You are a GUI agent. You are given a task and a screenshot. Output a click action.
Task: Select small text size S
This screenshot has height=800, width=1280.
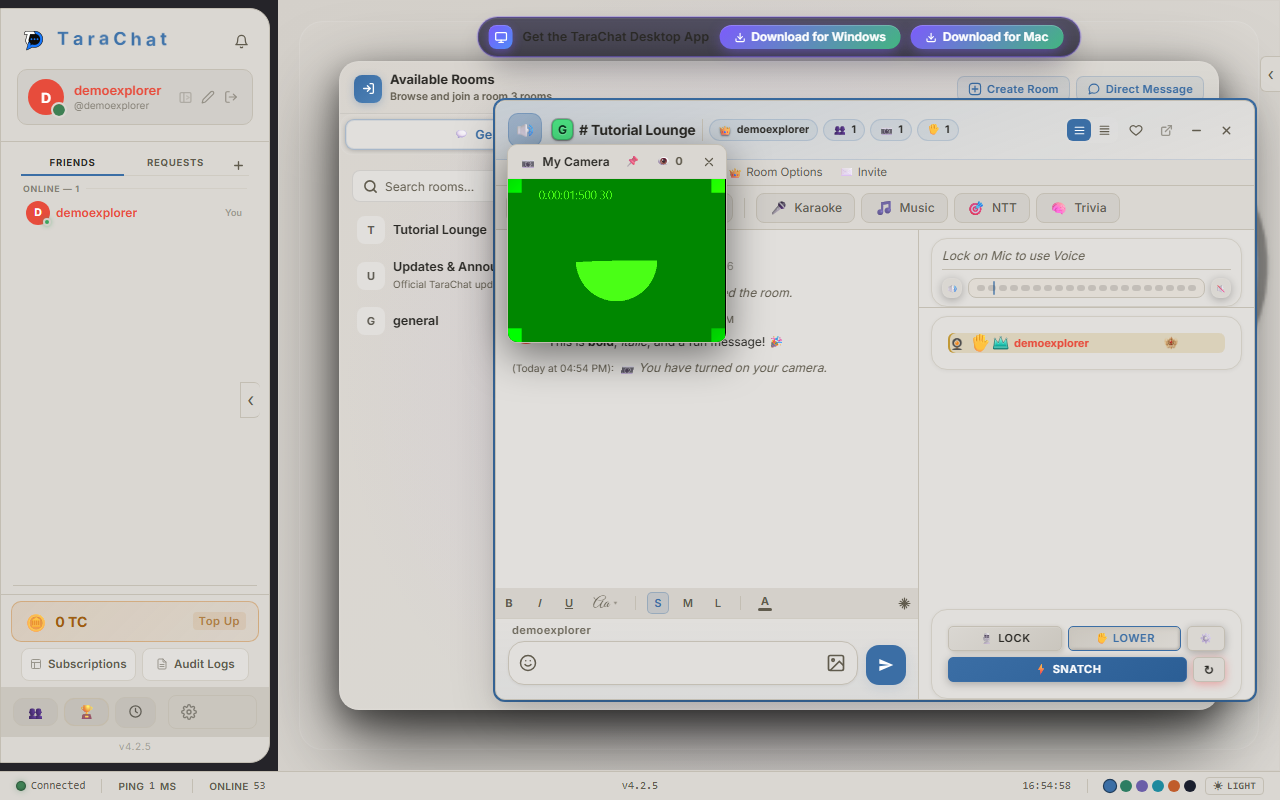tap(658, 603)
